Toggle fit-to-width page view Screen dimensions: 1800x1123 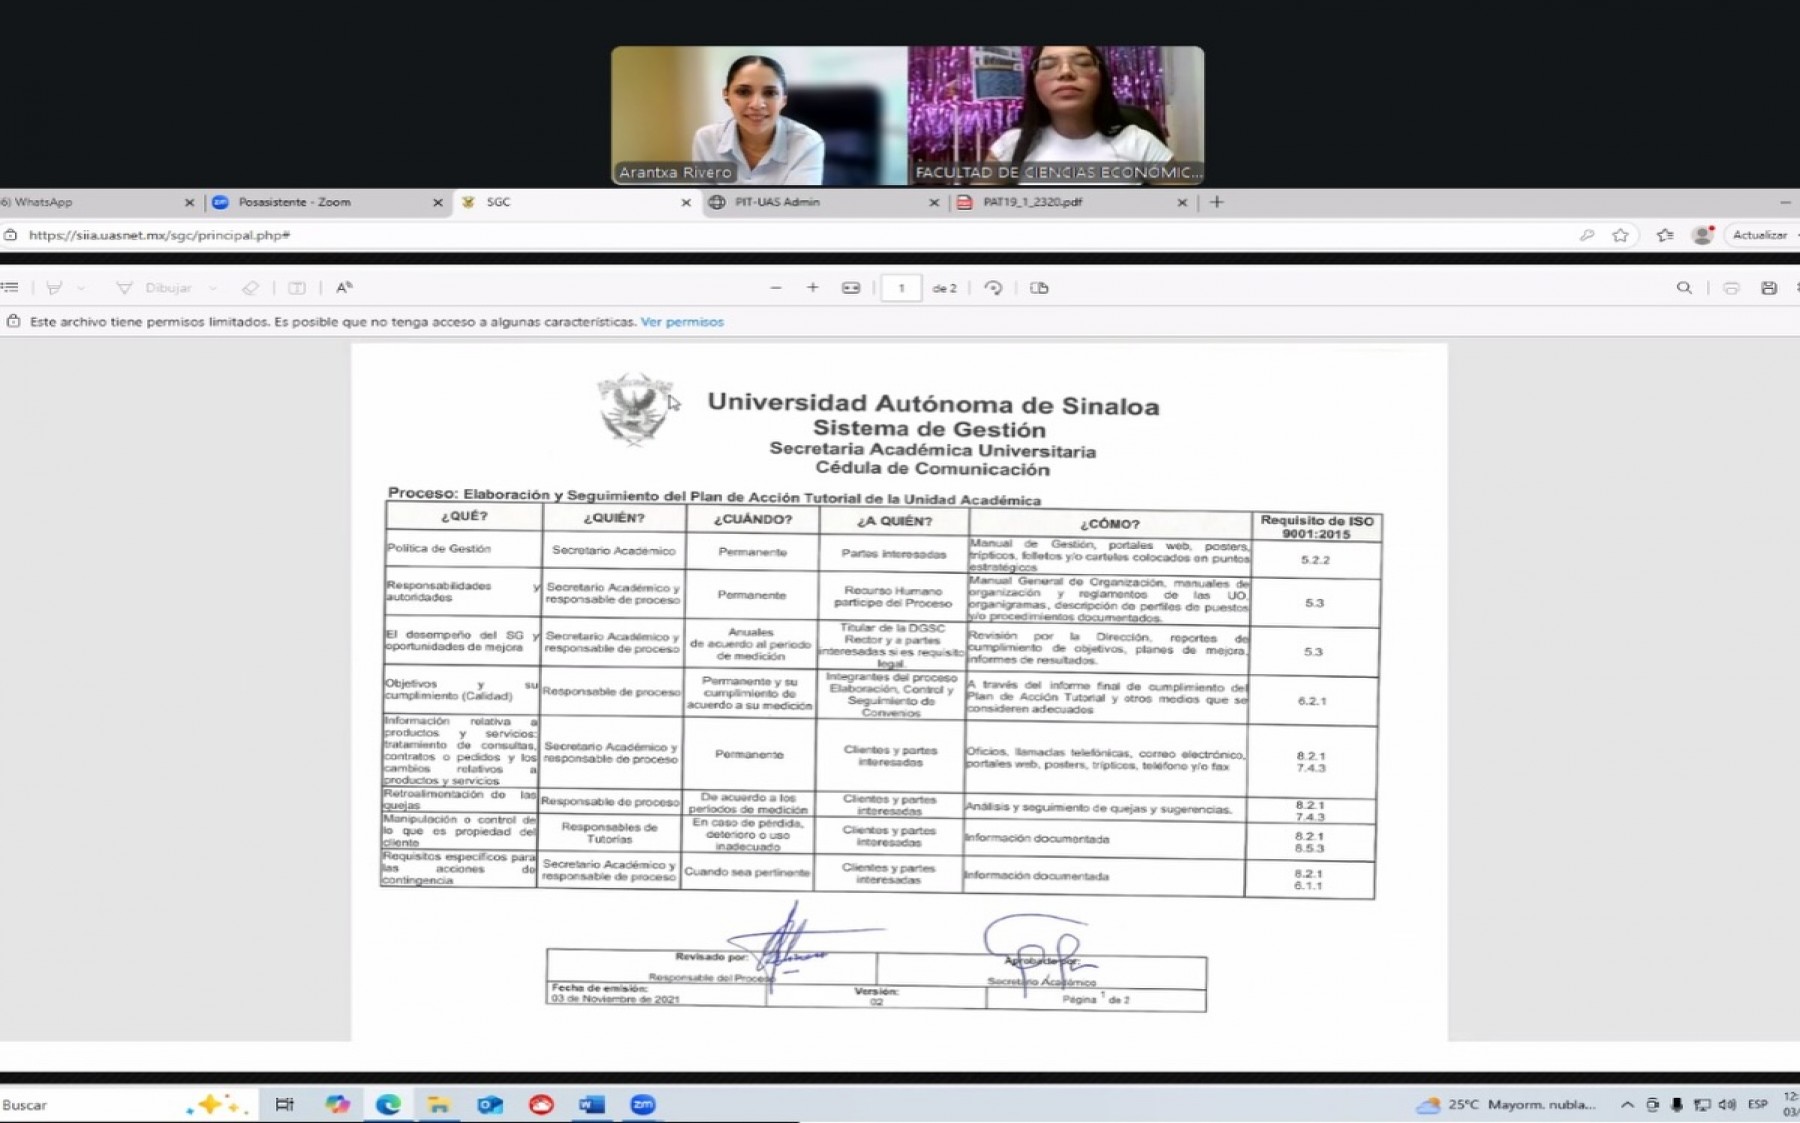pos(850,288)
